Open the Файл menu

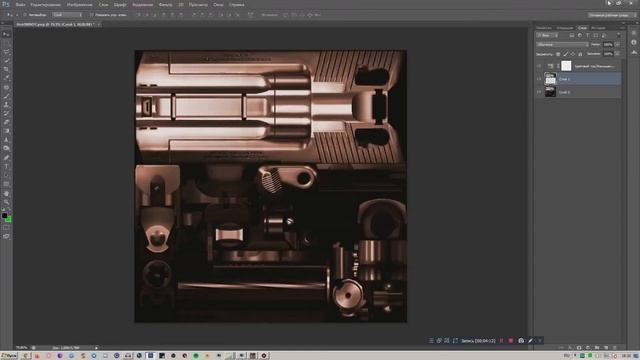tap(20, 5)
